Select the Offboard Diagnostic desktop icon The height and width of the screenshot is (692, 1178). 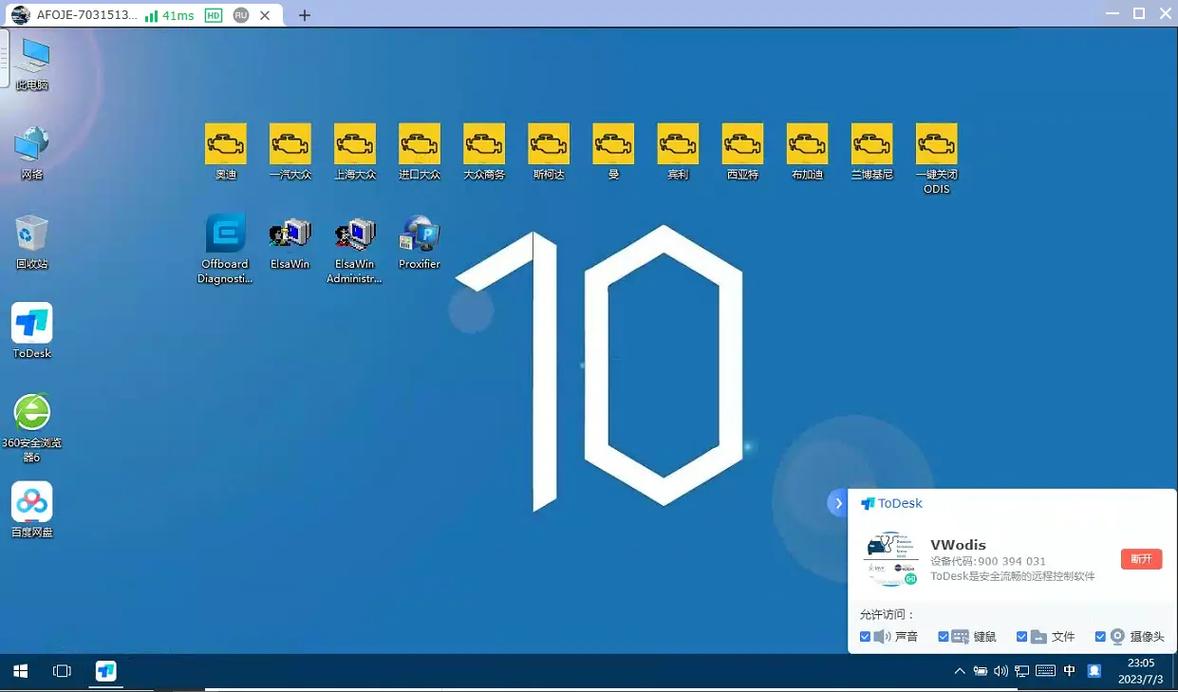click(225, 249)
